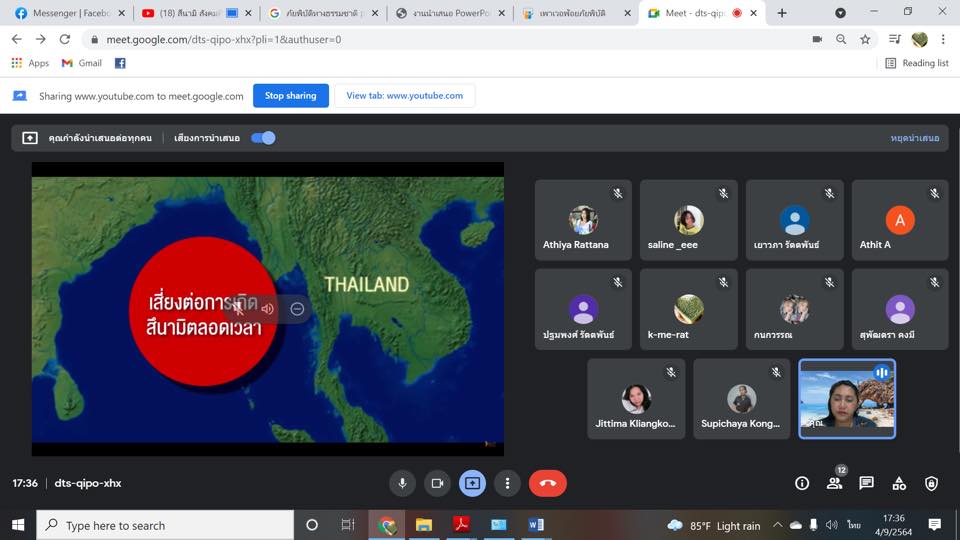Click View tab: www.youtube.com link
960x540 pixels.
coord(405,96)
